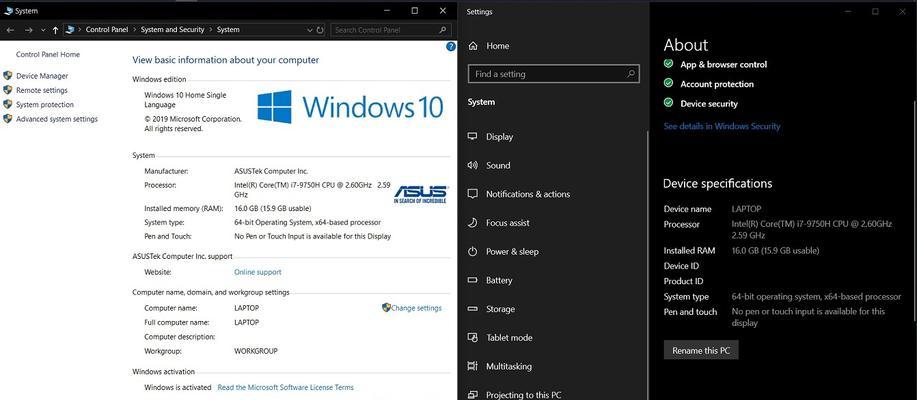Click the Forward arrow in Control Panel
Screen dimensions: 917x400
coord(28,30)
